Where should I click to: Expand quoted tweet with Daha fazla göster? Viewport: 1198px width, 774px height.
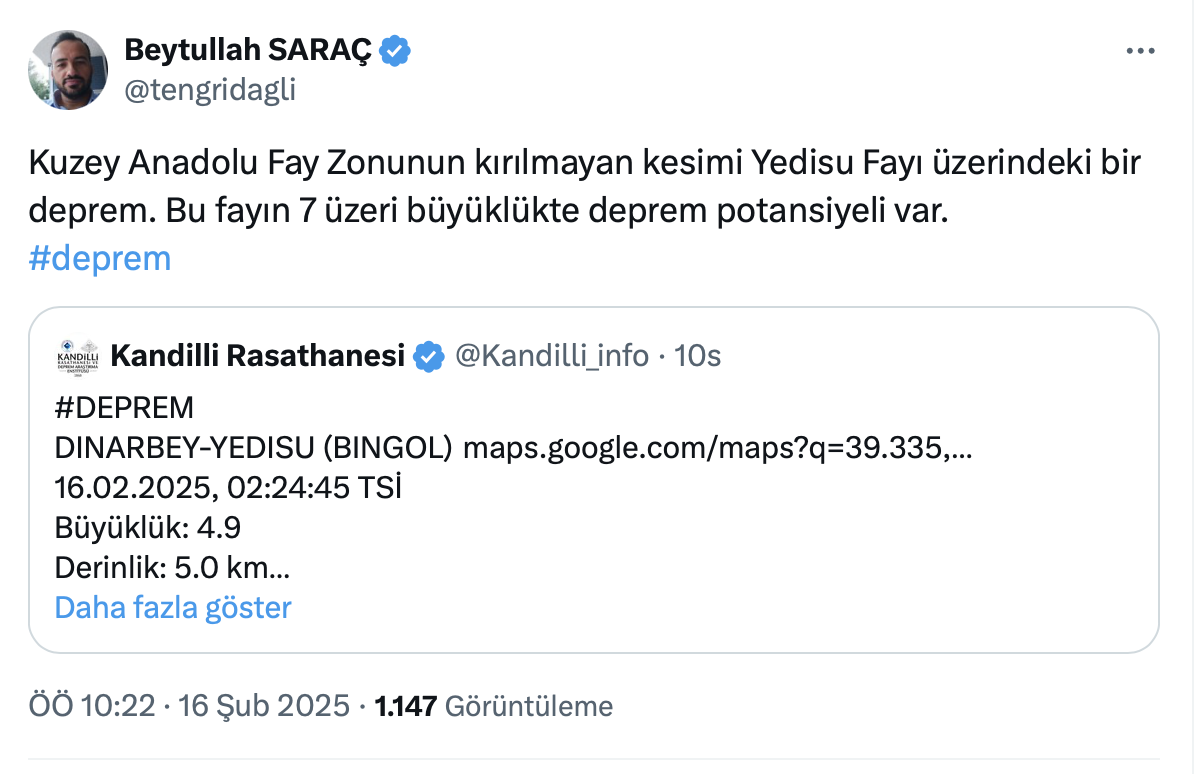(173, 607)
